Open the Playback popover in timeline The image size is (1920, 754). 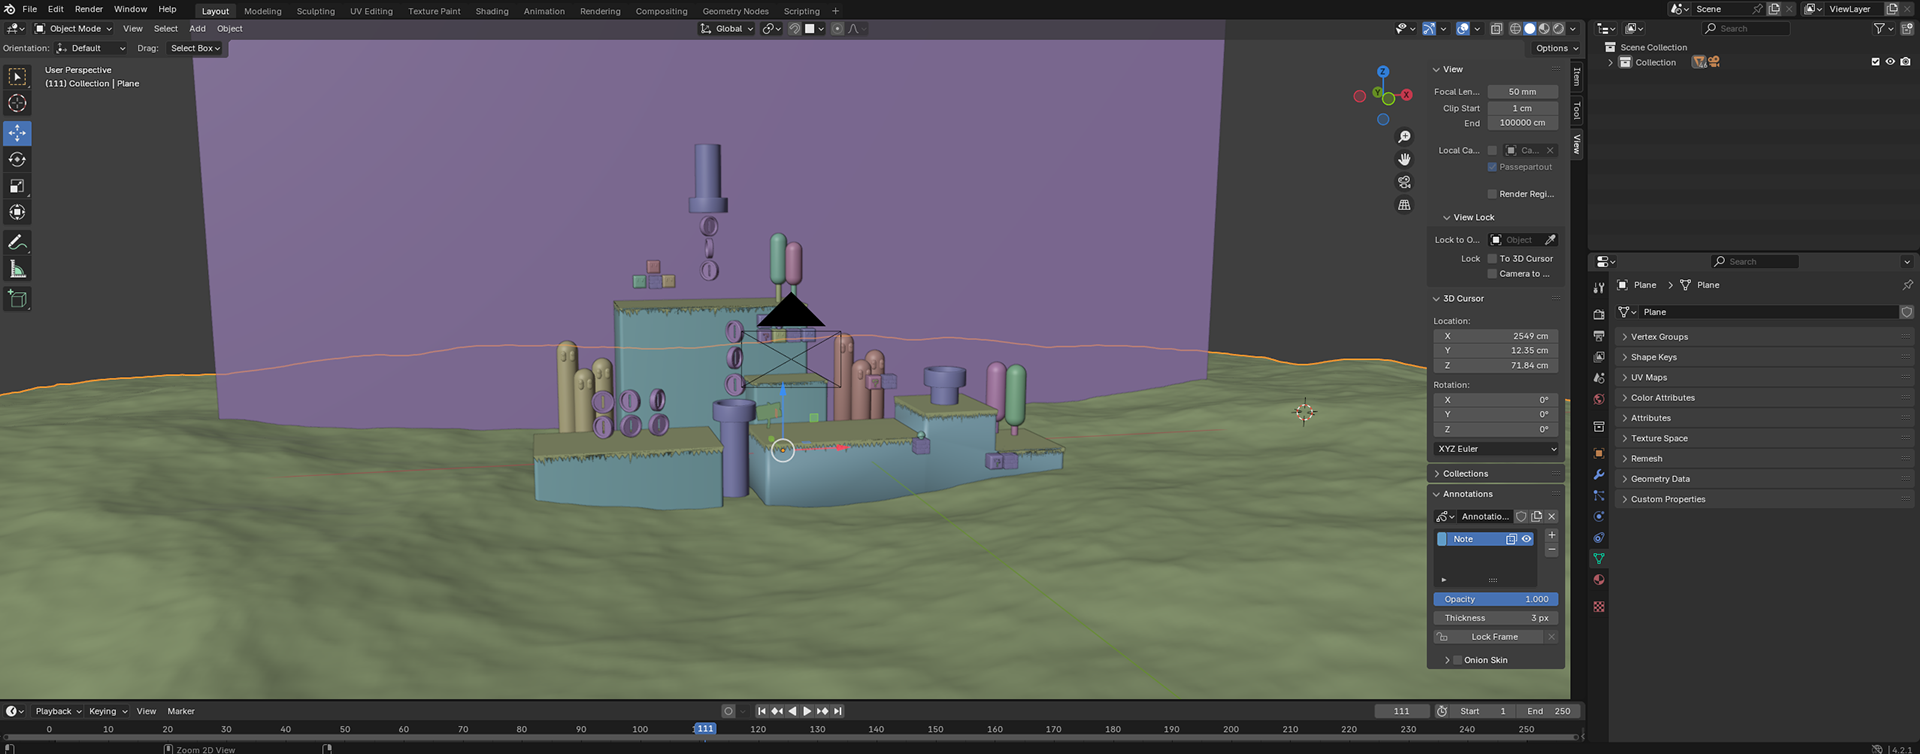pyautogui.click(x=58, y=711)
